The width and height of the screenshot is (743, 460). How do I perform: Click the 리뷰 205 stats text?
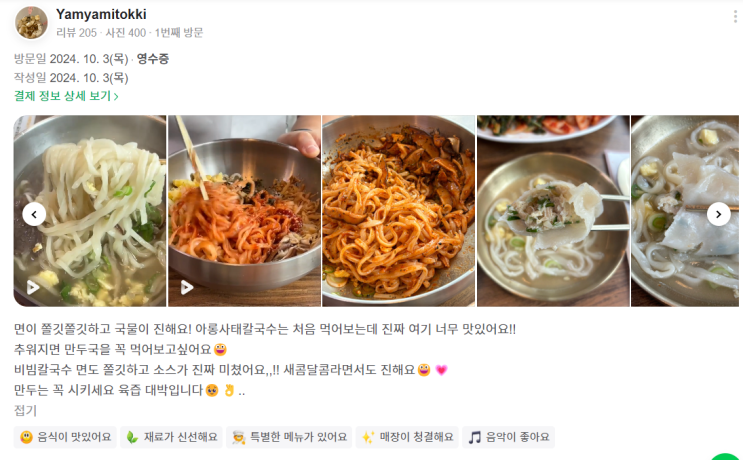point(76,33)
